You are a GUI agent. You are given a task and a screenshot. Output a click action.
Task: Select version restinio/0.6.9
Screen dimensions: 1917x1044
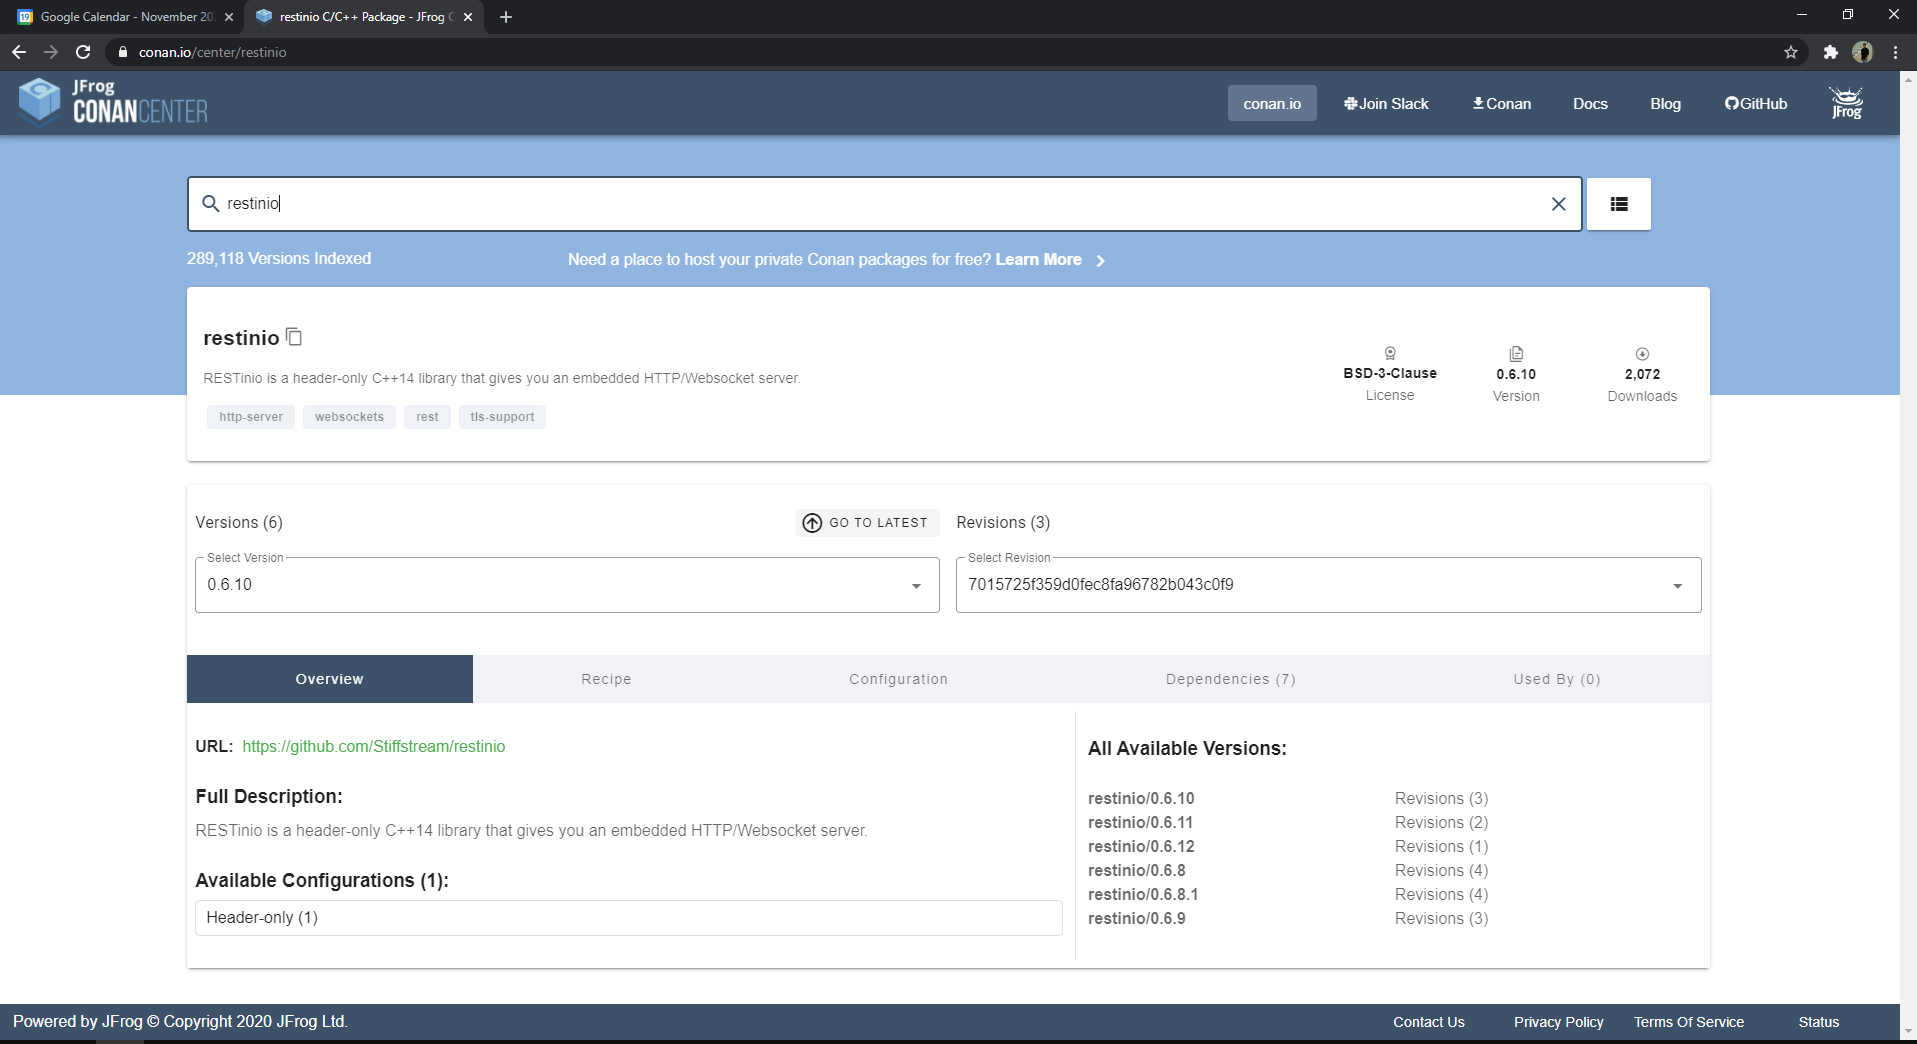pyautogui.click(x=1136, y=918)
